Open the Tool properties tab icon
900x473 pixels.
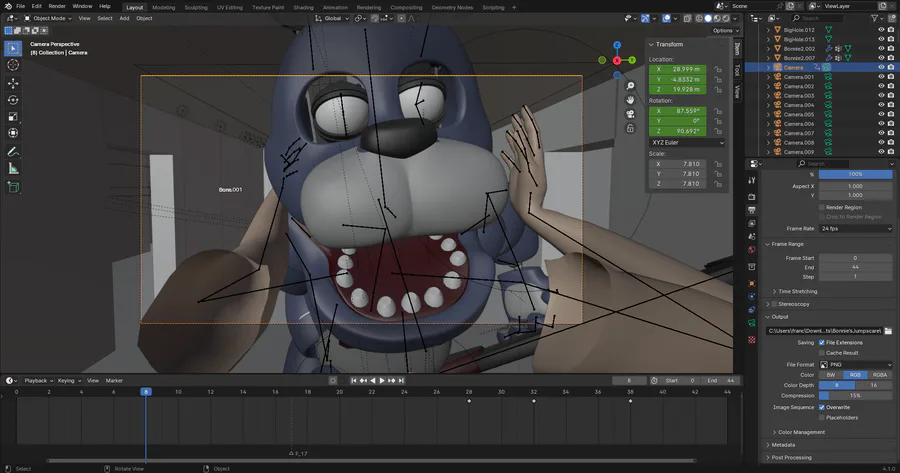[752, 180]
